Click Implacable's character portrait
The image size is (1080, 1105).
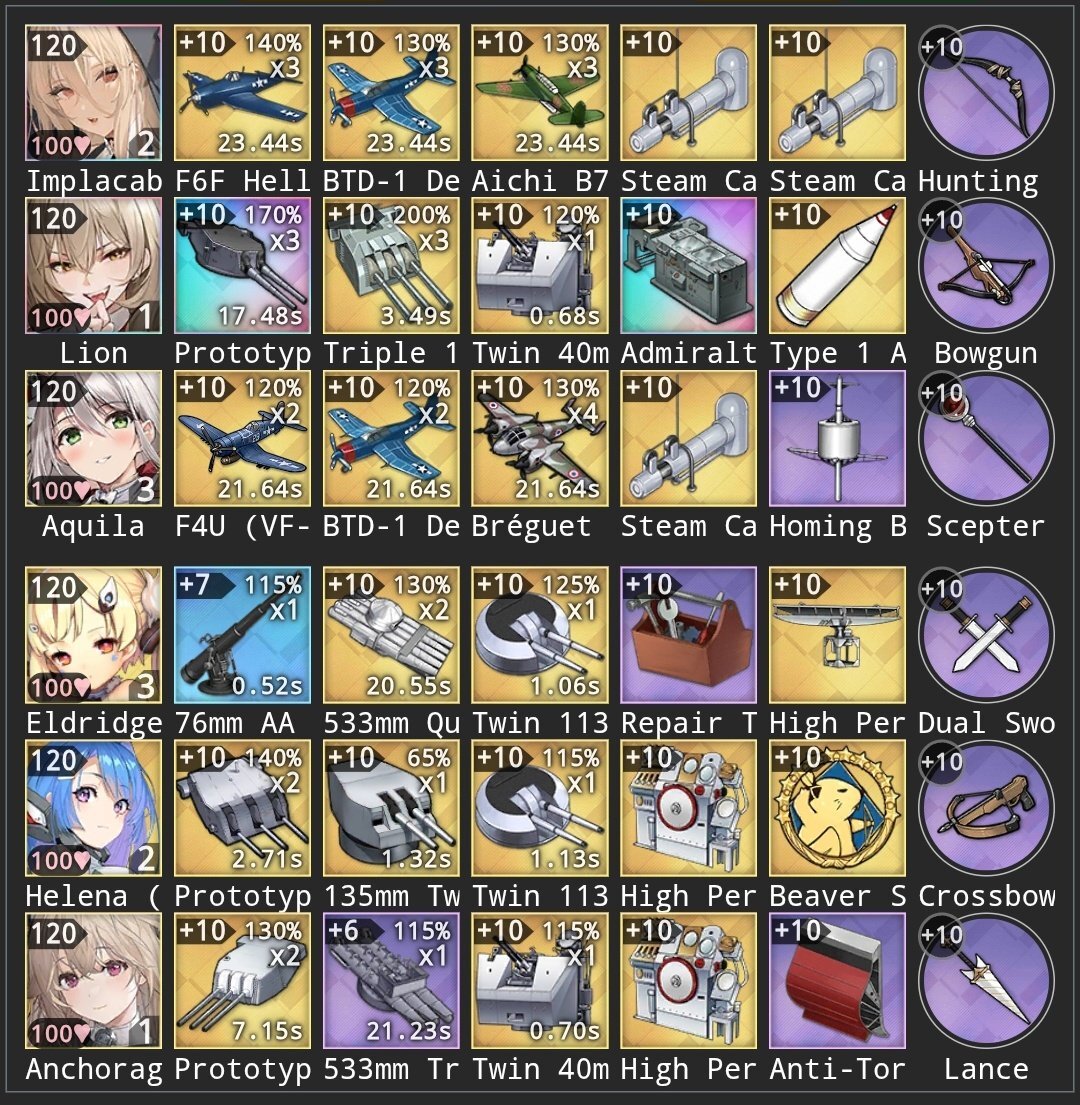93,92
